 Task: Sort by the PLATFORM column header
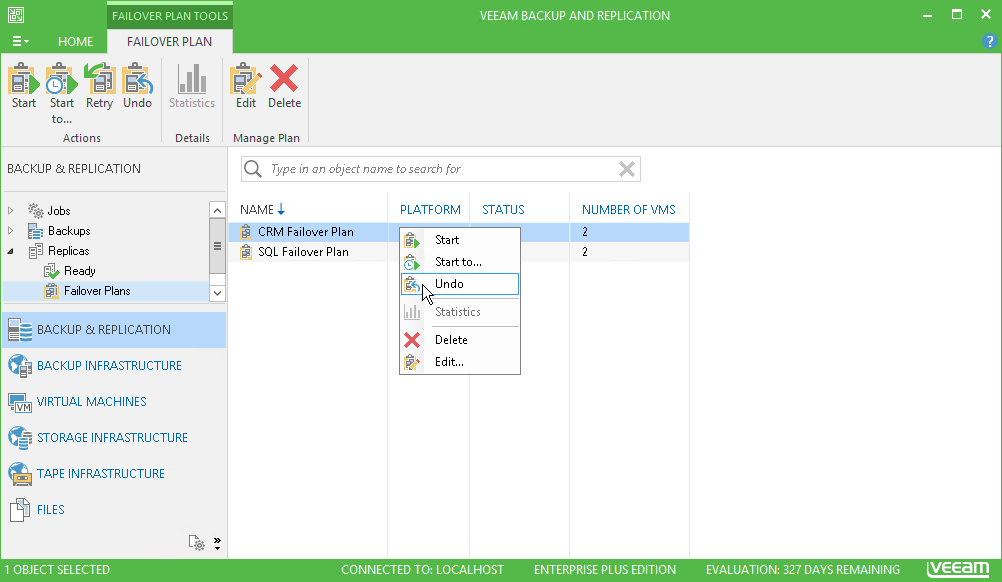tap(430, 210)
